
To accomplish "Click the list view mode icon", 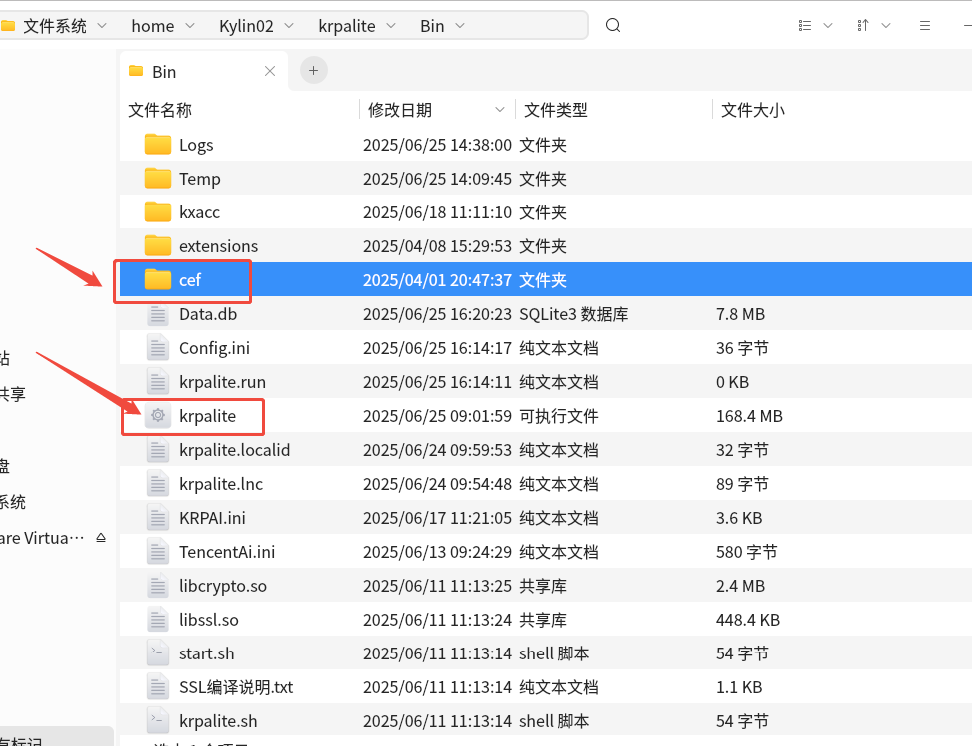I will click(805, 25).
